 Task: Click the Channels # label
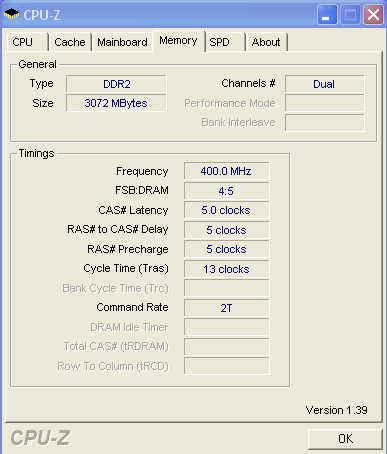pos(248,83)
